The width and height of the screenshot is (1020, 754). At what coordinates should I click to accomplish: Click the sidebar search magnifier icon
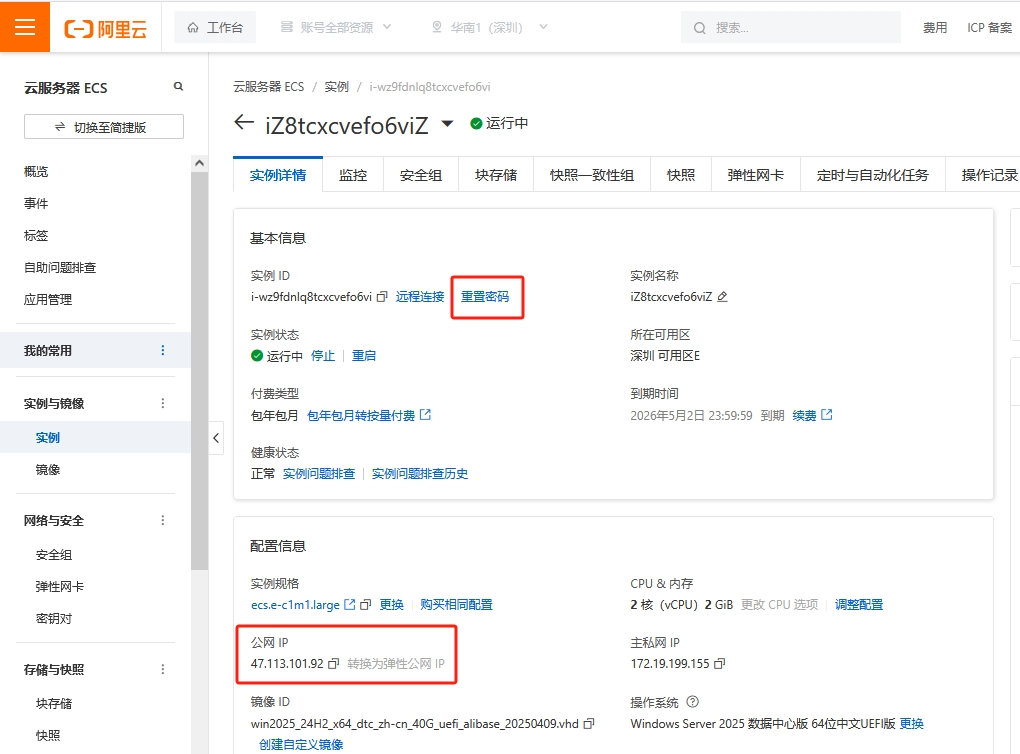(x=178, y=87)
